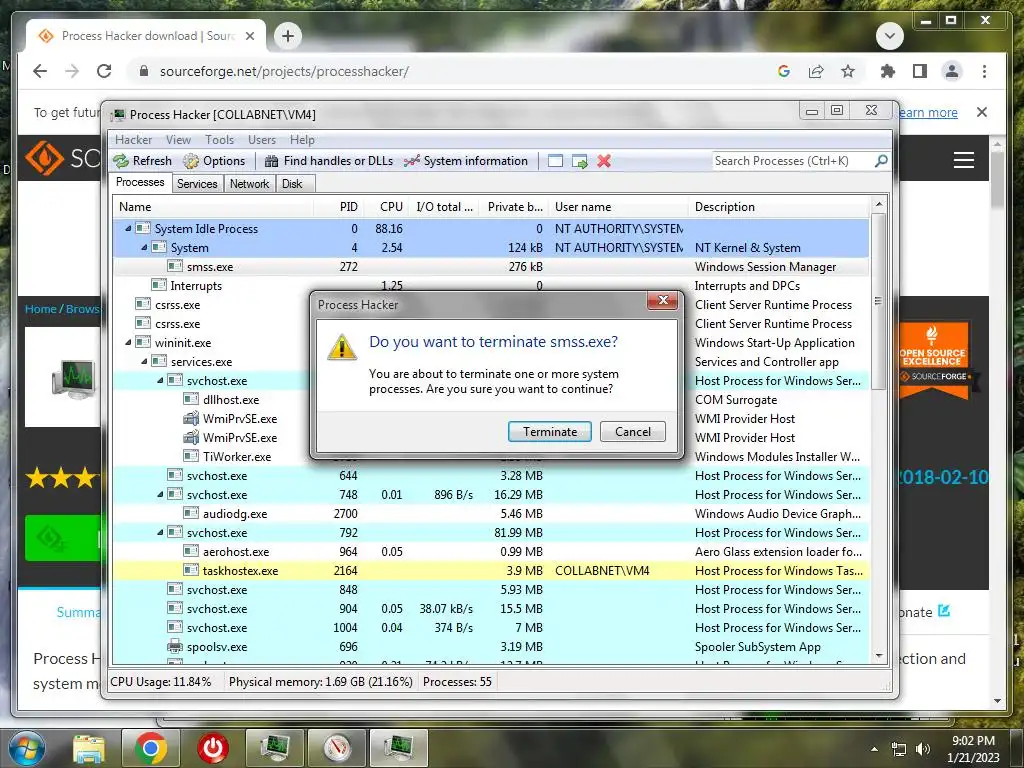Open File Explorer from the taskbar
This screenshot has height=768, width=1024.
pyautogui.click(x=89, y=748)
